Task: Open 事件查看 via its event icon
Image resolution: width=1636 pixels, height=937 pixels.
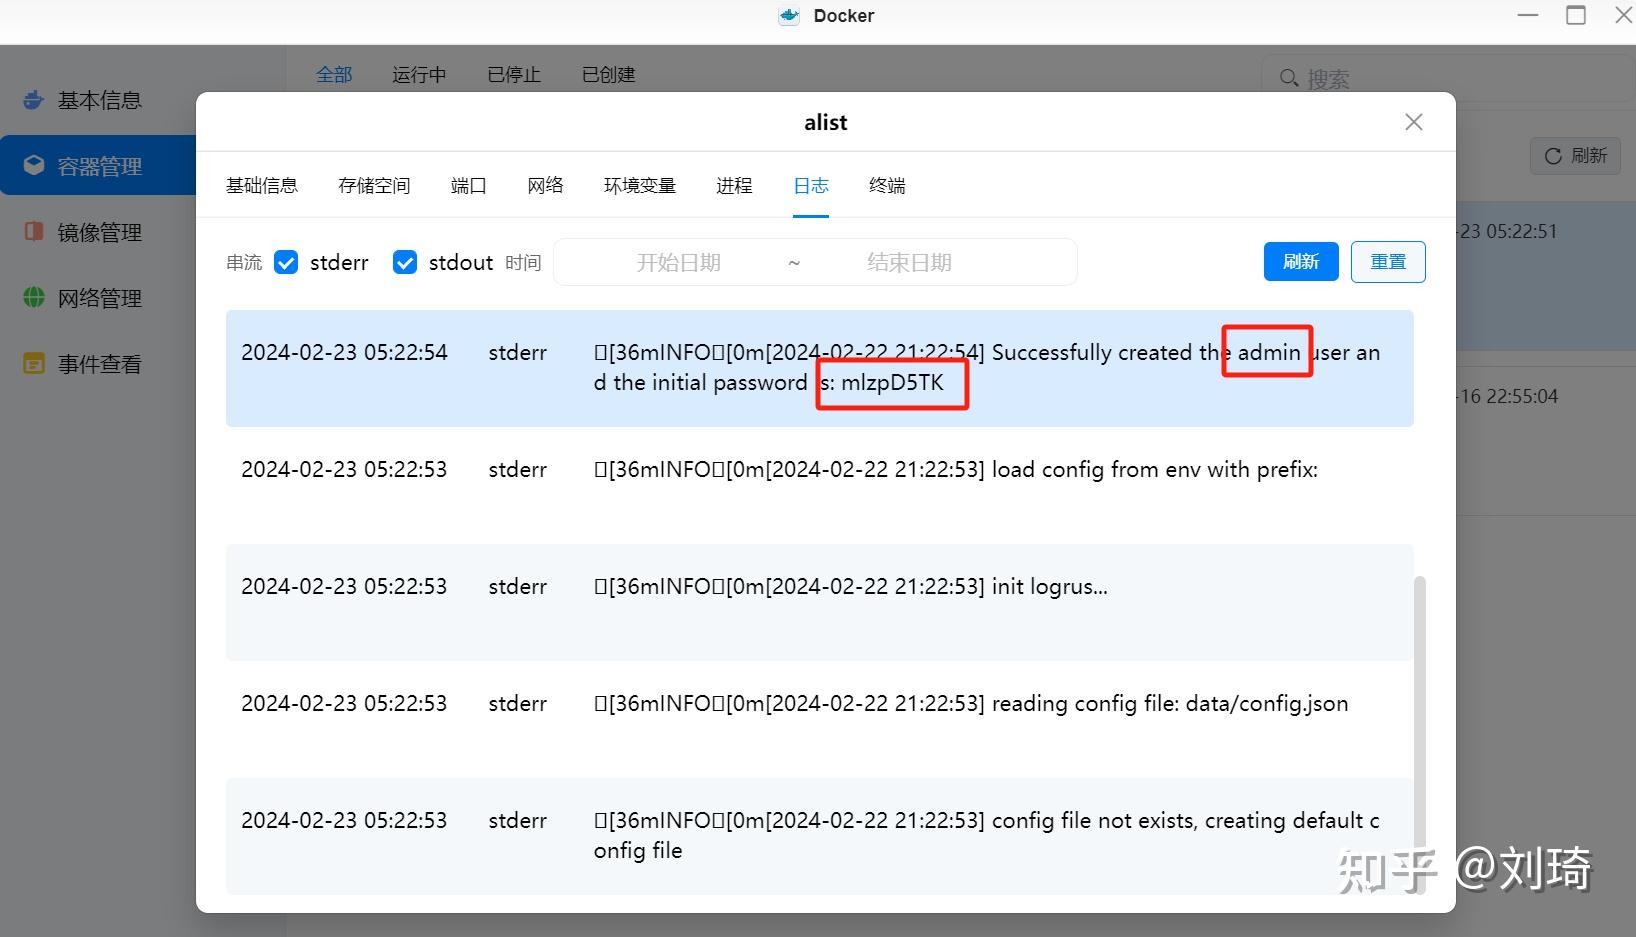Action: pyautogui.click(x=33, y=363)
